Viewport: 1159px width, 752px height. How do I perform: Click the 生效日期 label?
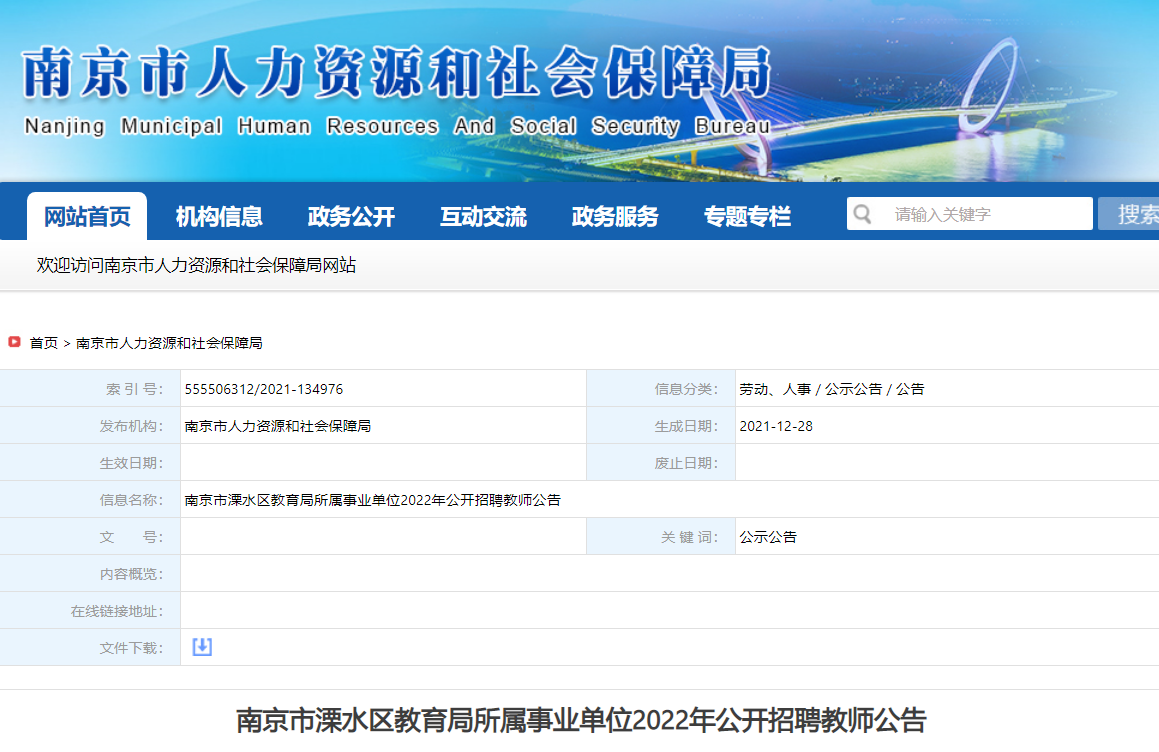point(132,463)
